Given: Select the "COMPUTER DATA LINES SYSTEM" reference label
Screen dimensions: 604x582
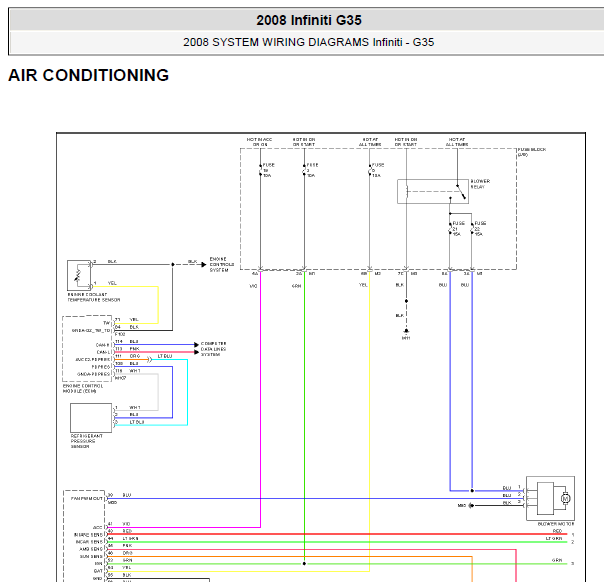Looking at the screenshot, I should tap(213, 349).
